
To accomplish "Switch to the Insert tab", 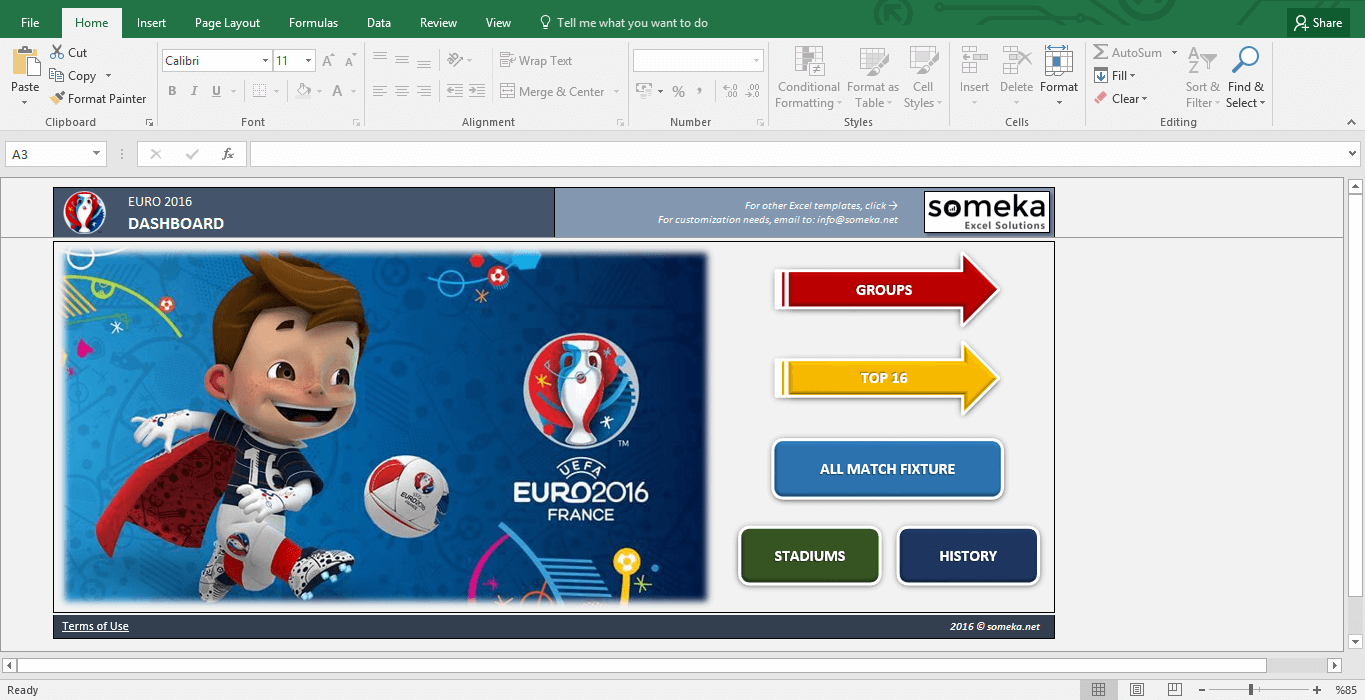I will [152, 22].
